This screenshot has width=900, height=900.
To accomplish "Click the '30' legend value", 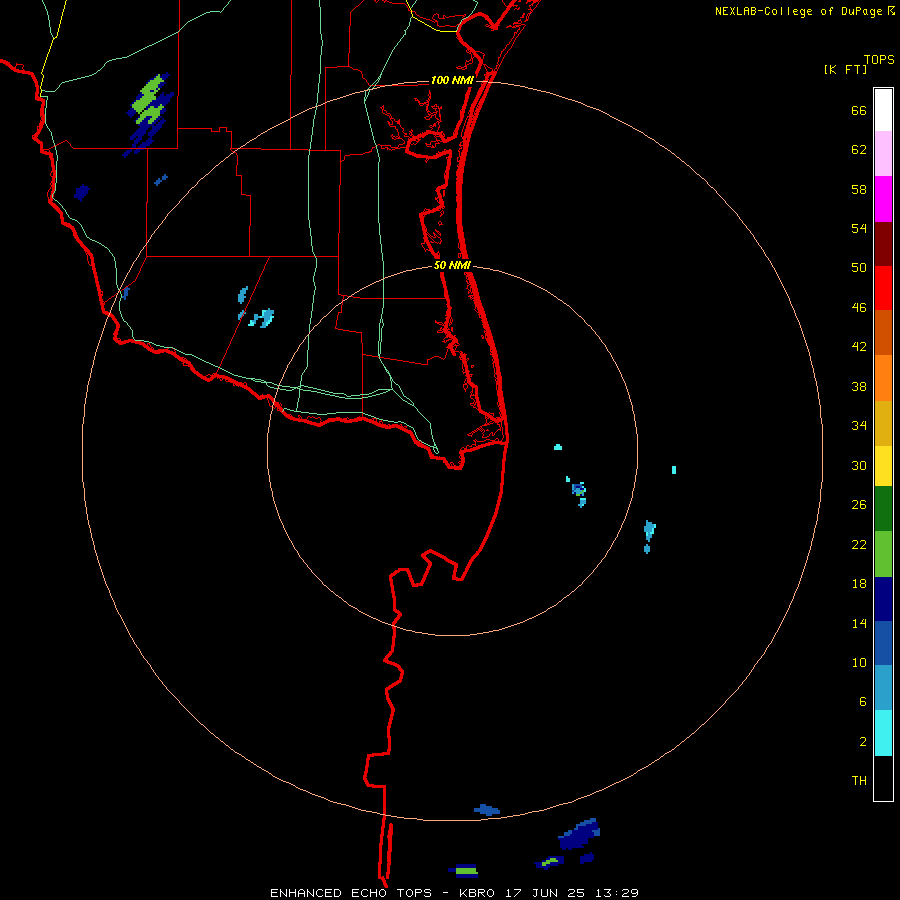I will click(859, 465).
